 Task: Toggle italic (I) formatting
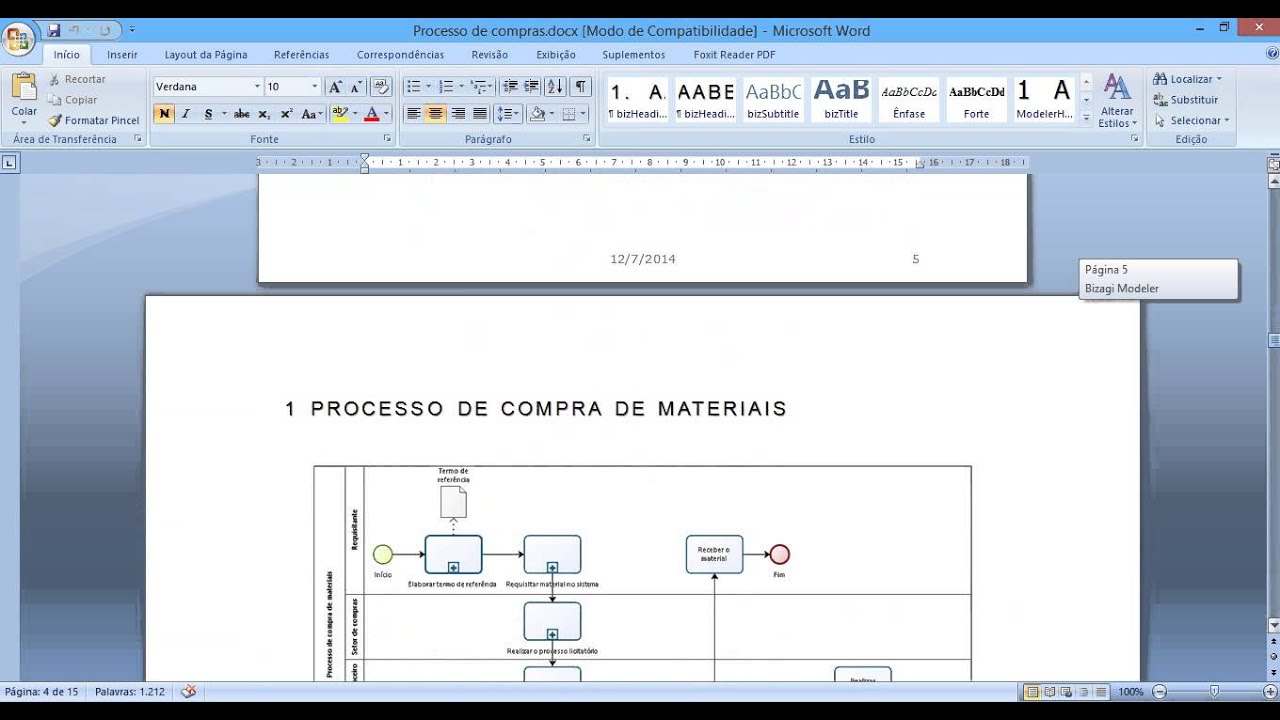tap(185, 114)
